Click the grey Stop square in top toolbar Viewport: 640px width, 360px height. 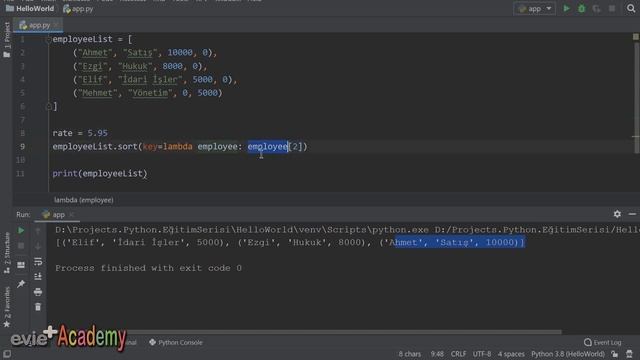tap(611, 8)
